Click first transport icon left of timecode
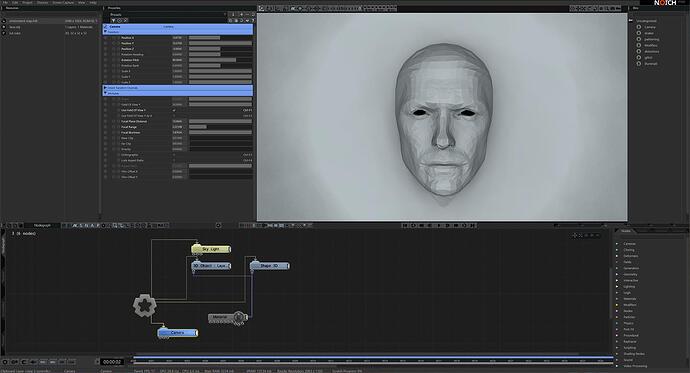The width and height of the screenshot is (690, 373). 5,362
